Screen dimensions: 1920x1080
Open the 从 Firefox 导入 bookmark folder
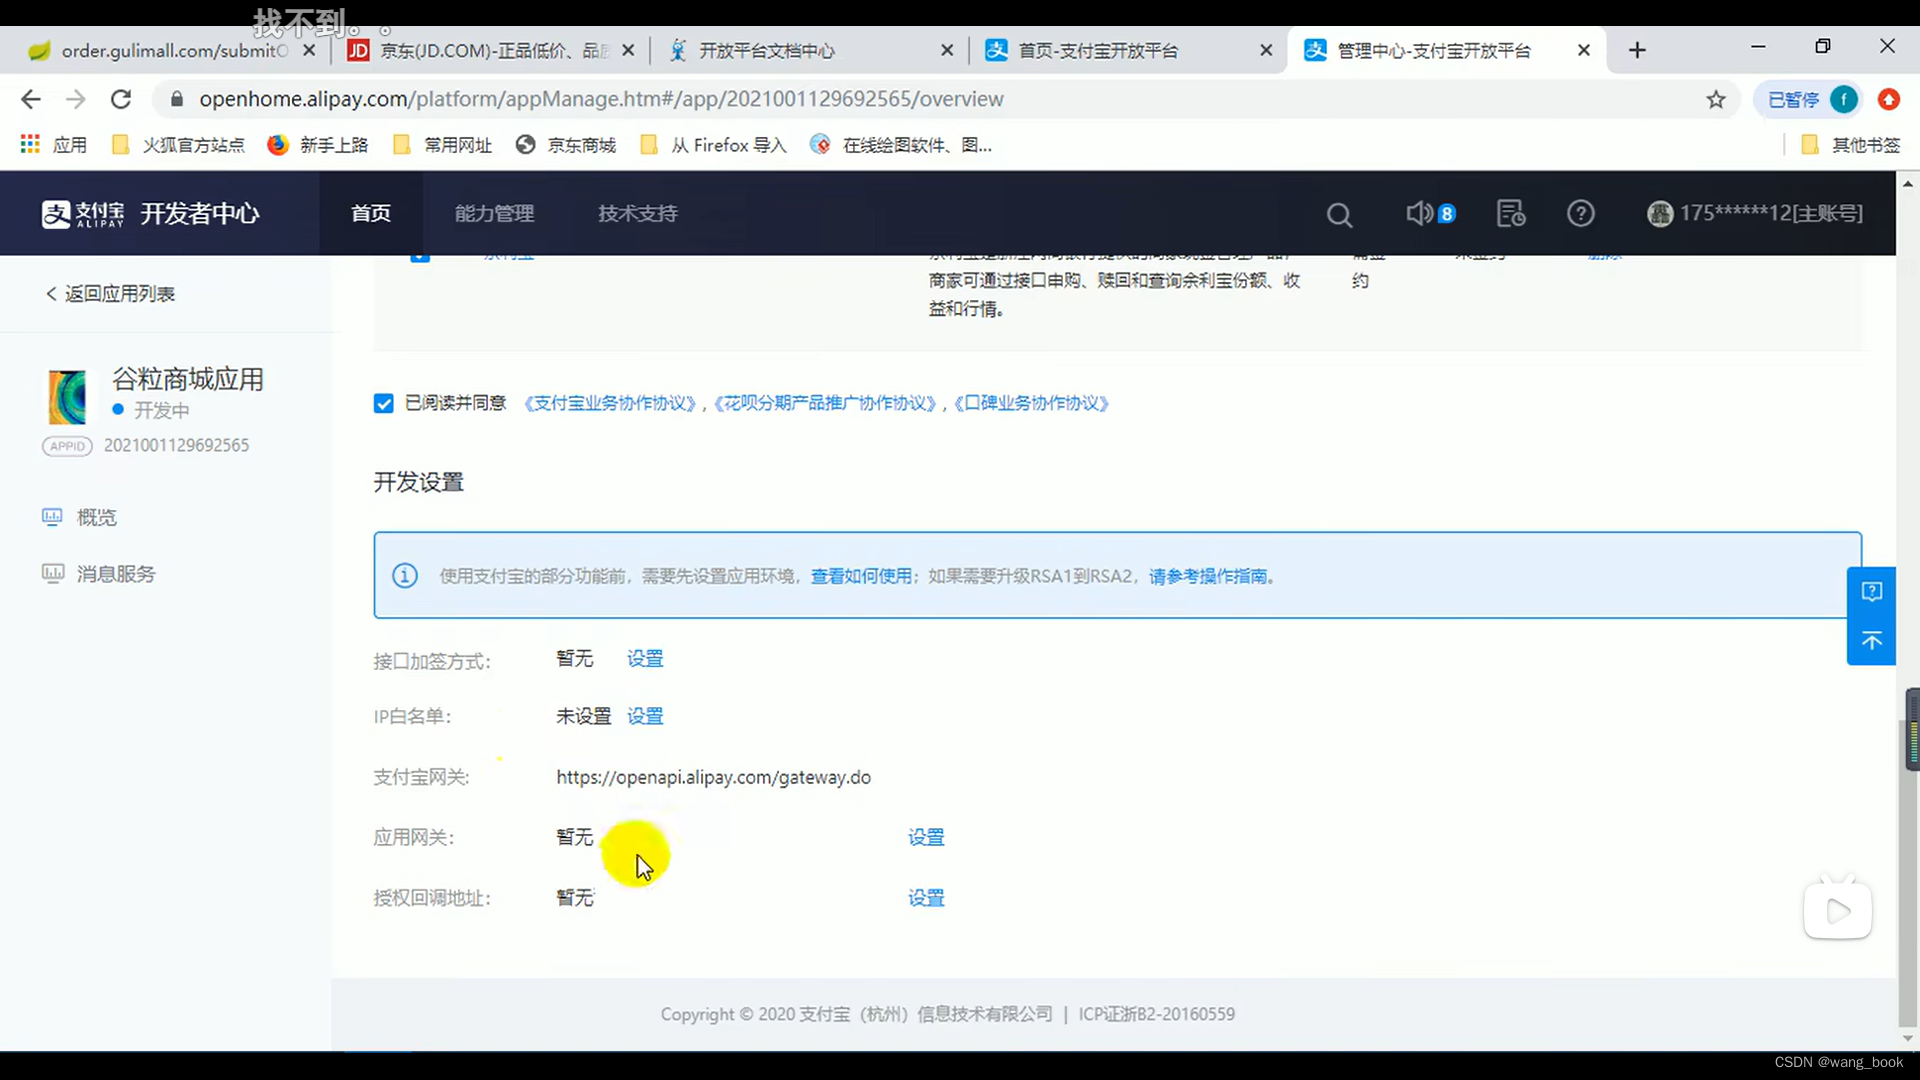pyautogui.click(x=713, y=145)
